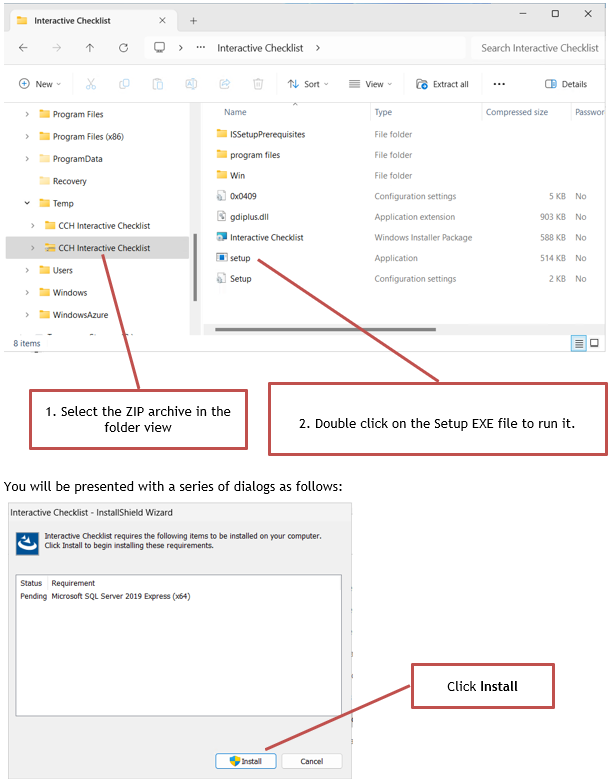
Task: Click the Share toolbar icon
Action: 225,84
